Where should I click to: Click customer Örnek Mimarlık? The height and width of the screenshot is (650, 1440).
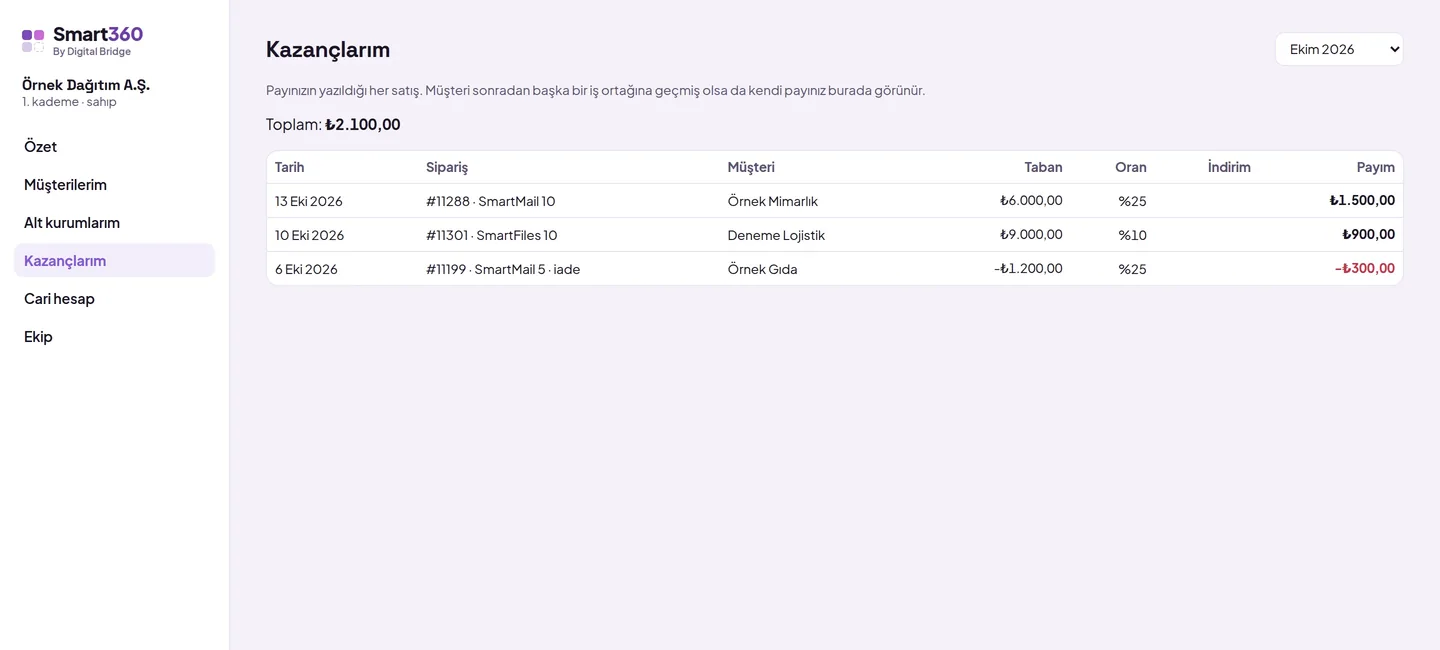click(773, 201)
